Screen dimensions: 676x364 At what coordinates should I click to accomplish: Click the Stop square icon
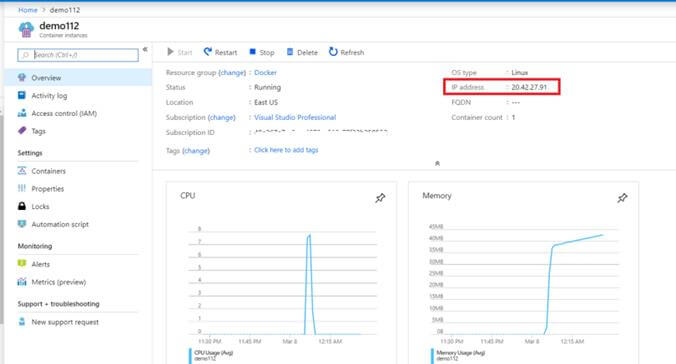tap(253, 52)
